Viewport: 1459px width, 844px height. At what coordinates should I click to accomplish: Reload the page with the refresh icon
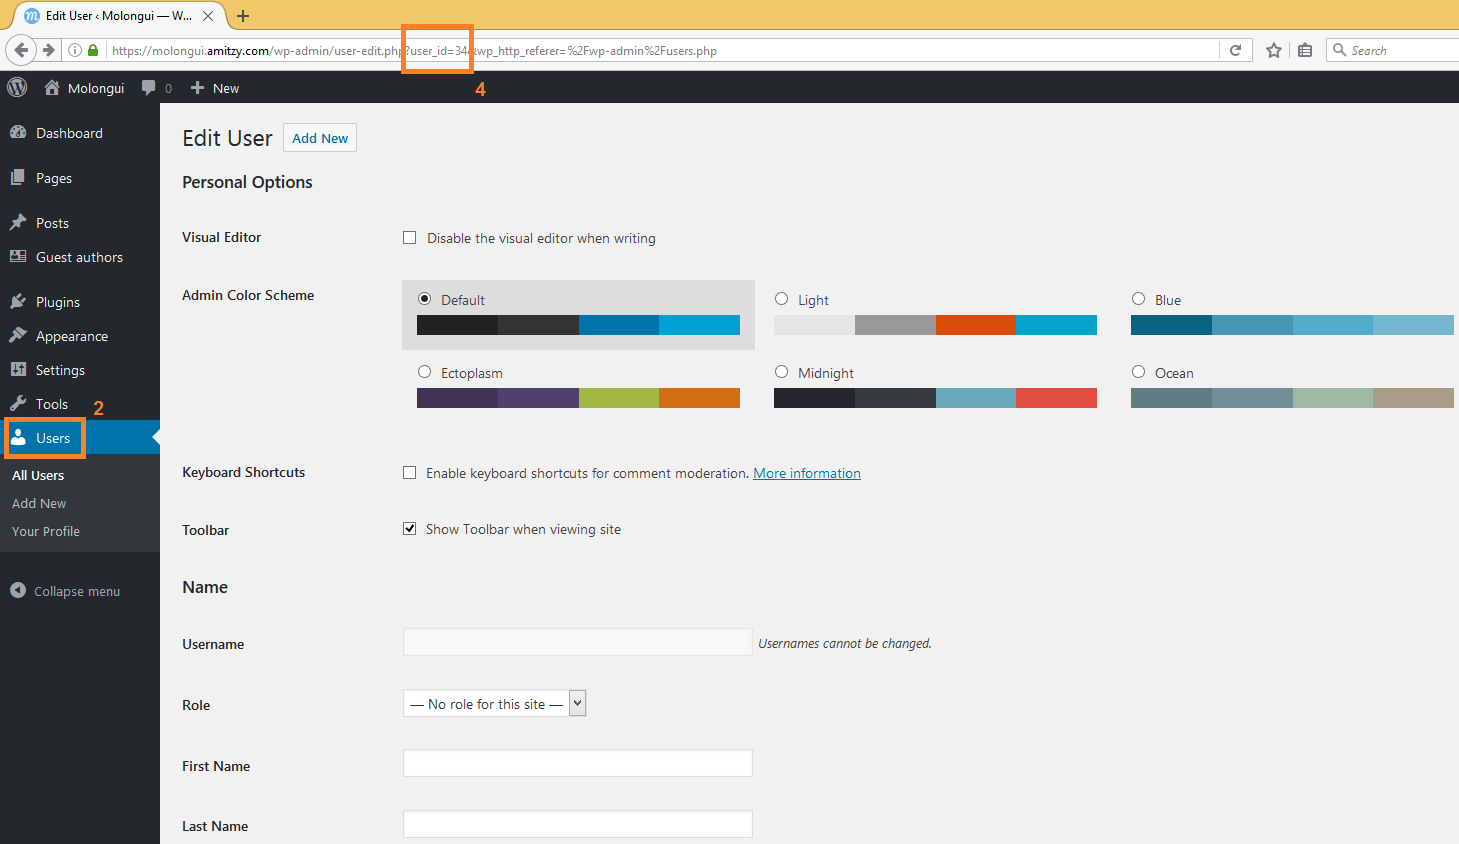pos(1235,50)
